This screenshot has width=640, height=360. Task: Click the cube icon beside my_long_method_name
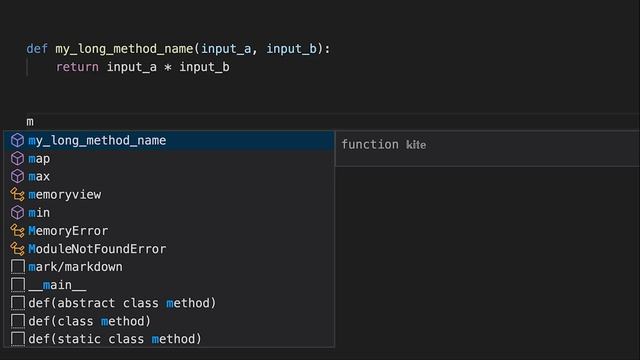pyautogui.click(x=17, y=140)
